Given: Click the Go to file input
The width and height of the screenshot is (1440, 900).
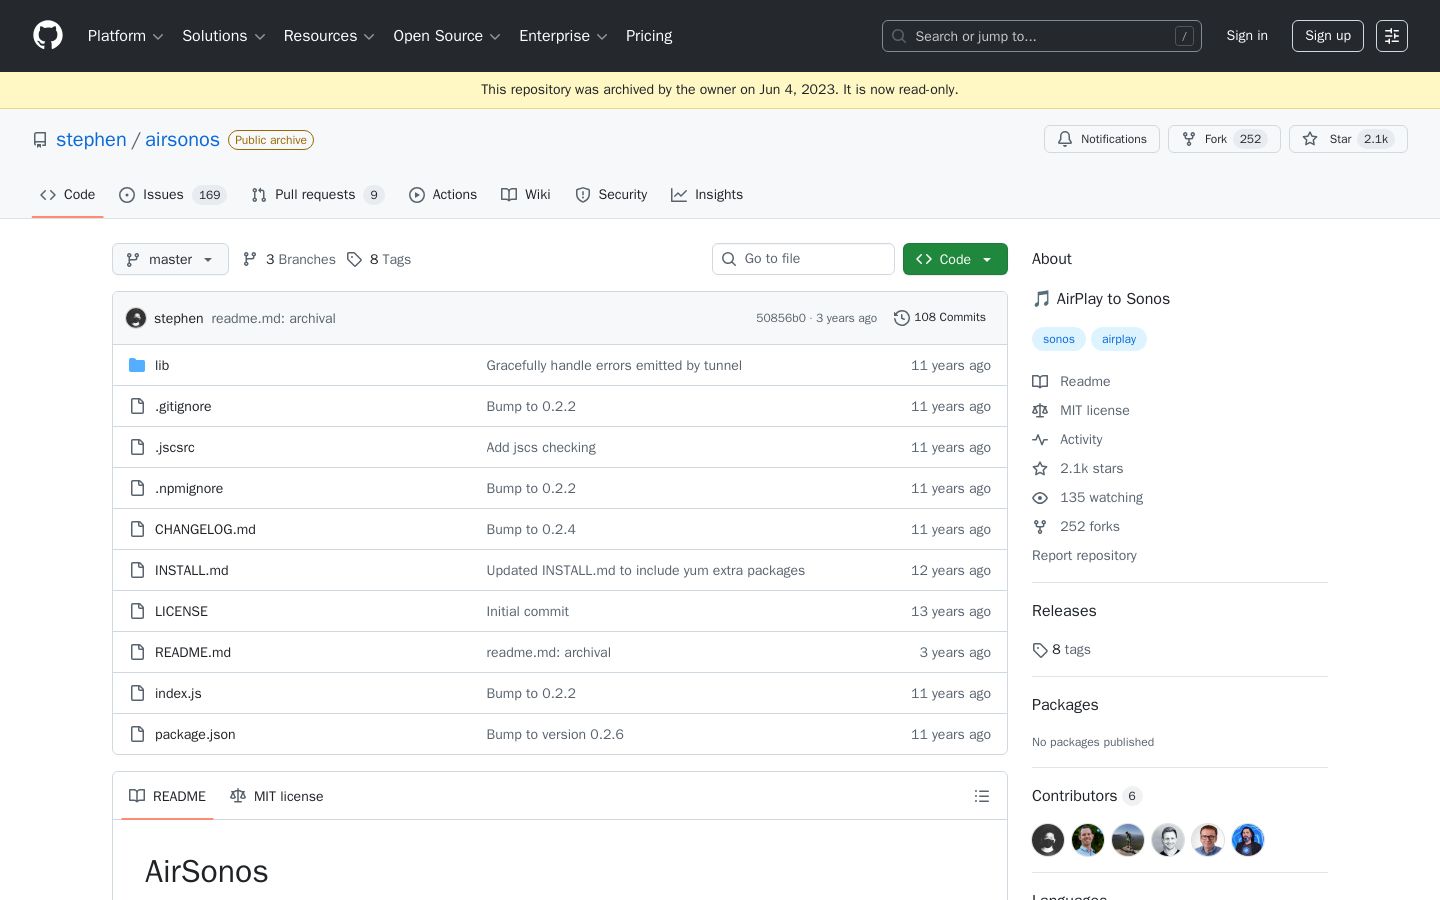Looking at the screenshot, I should (x=803, y=259).
